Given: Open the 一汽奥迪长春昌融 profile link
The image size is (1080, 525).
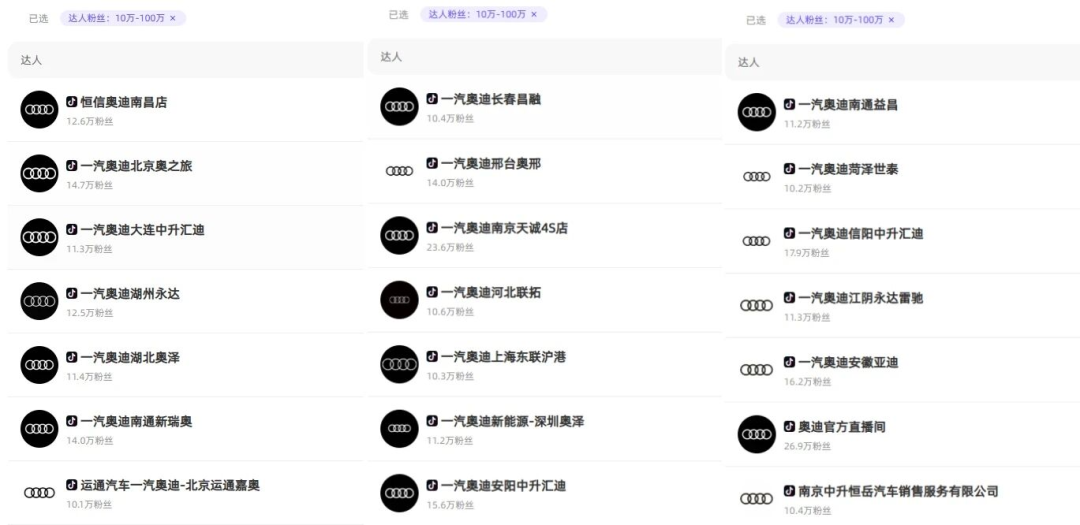Looking at the screenshot, I should coord(490,99).
